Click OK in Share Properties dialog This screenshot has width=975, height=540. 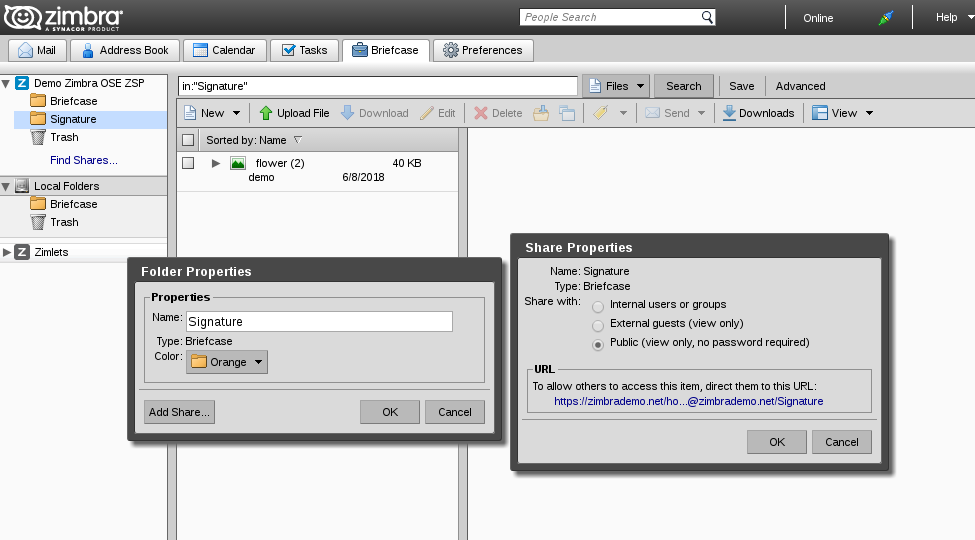click(777, 442)
